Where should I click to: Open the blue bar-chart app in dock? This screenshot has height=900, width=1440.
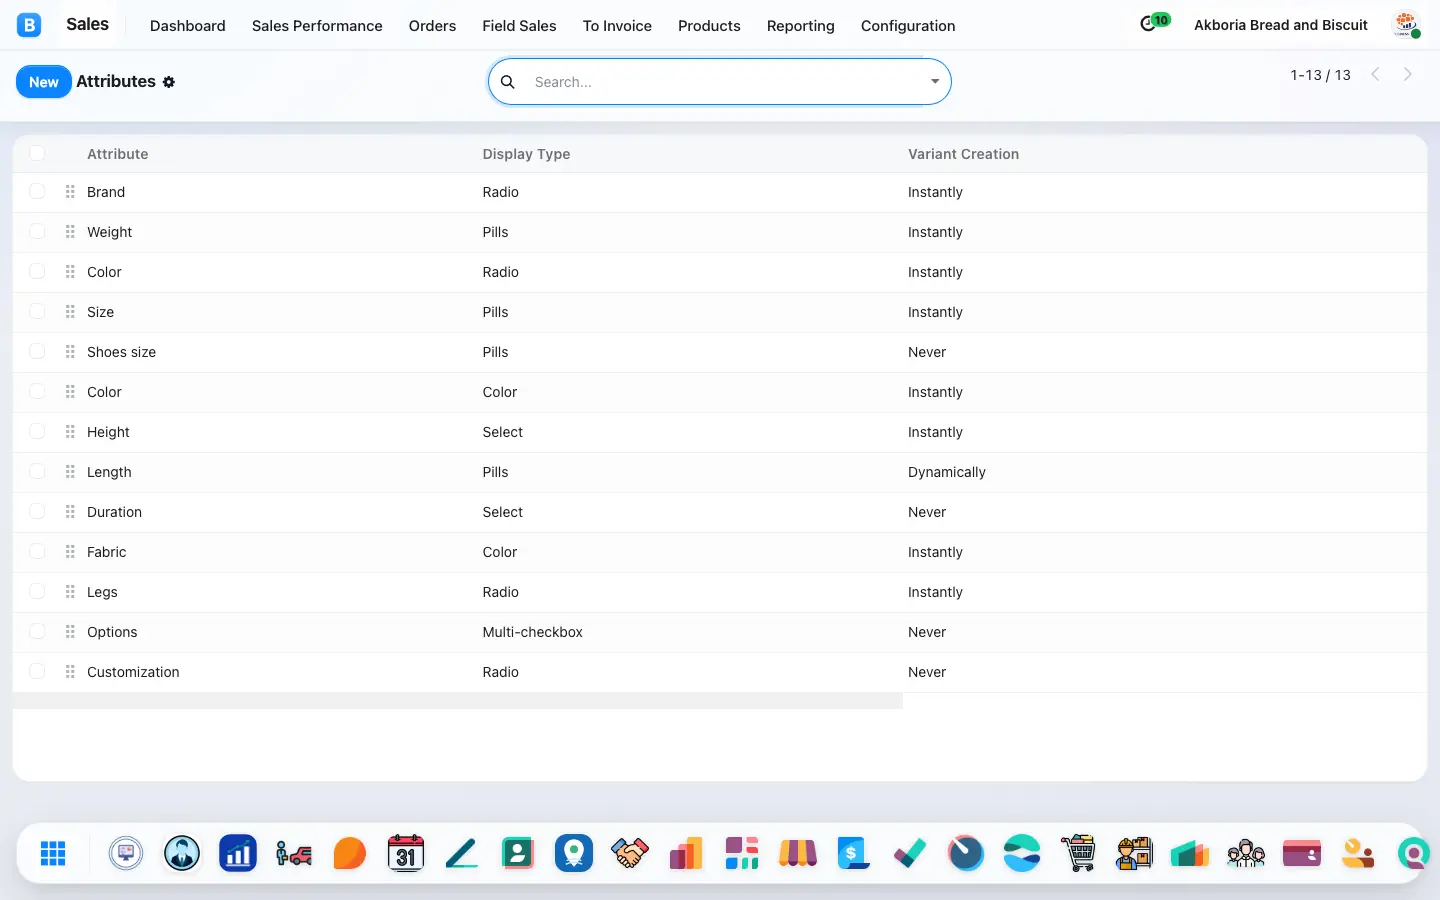[x=238, y=853]
